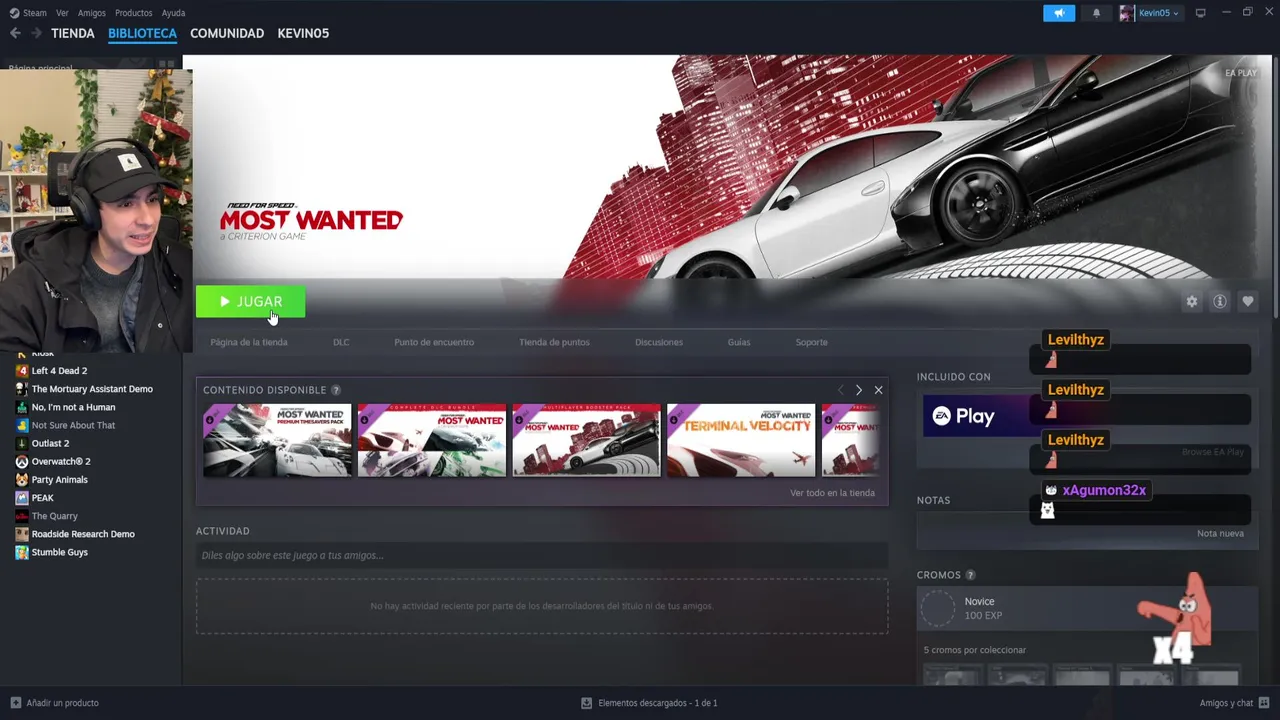Click the Overwatch 2 game icon
This screenshot has width=1280, height=720.
[x=21, y=462]
